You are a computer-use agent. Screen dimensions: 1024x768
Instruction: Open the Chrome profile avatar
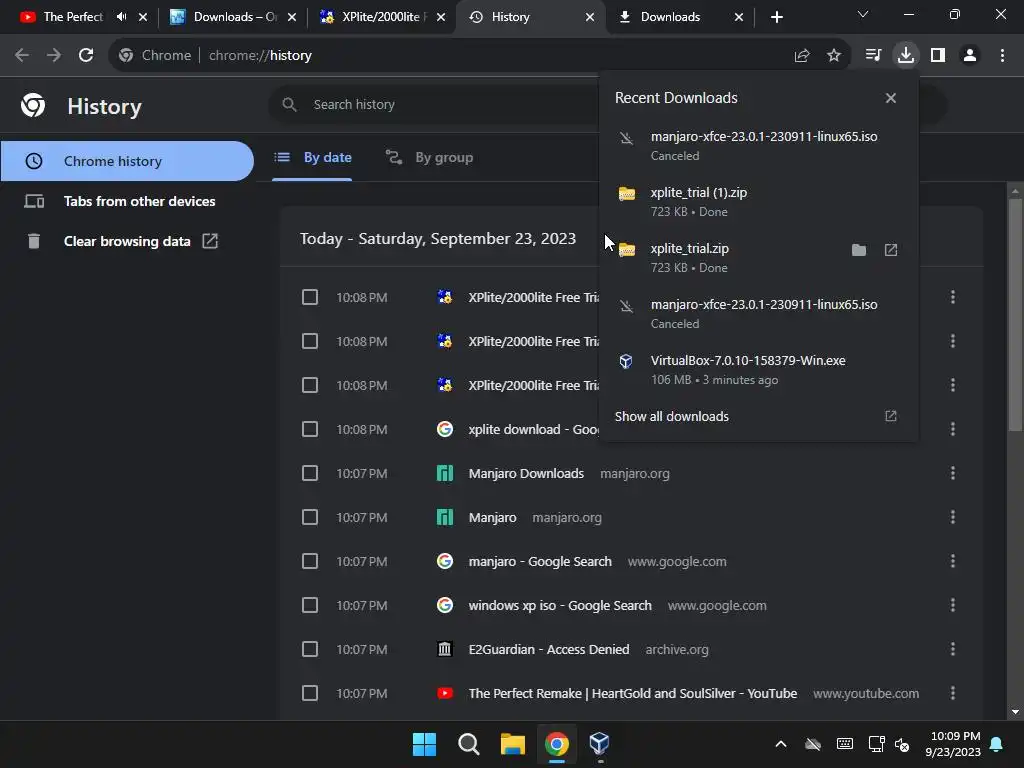click(x=970, y=56)
